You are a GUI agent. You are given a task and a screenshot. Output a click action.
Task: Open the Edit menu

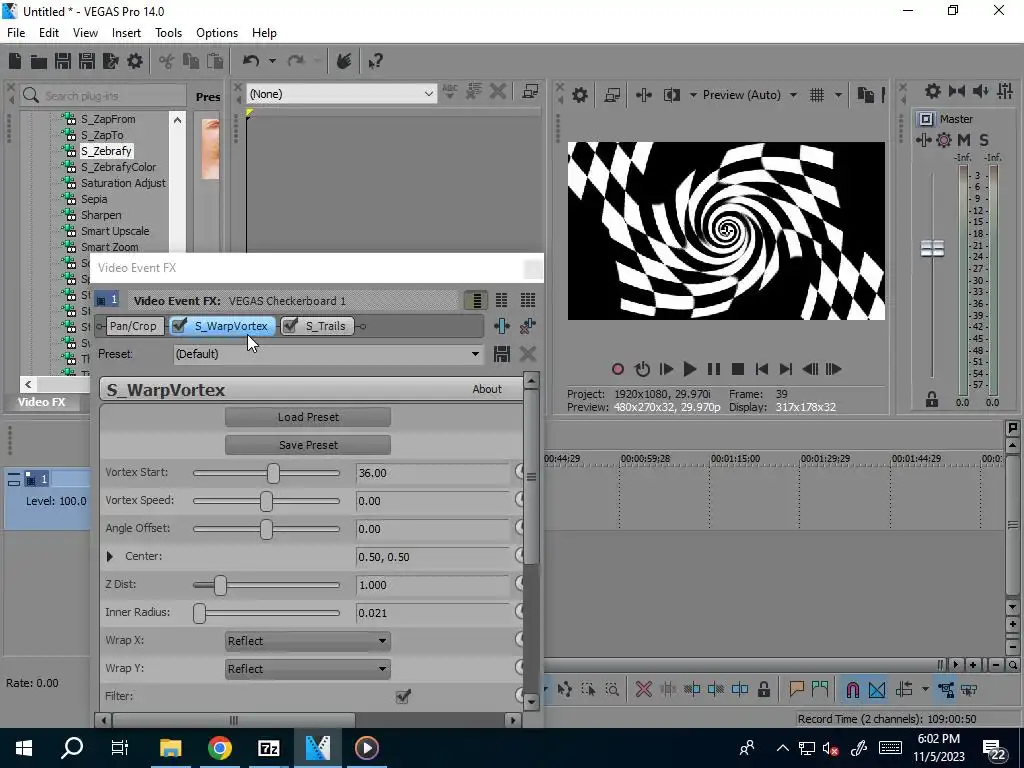tap(49, 33)
